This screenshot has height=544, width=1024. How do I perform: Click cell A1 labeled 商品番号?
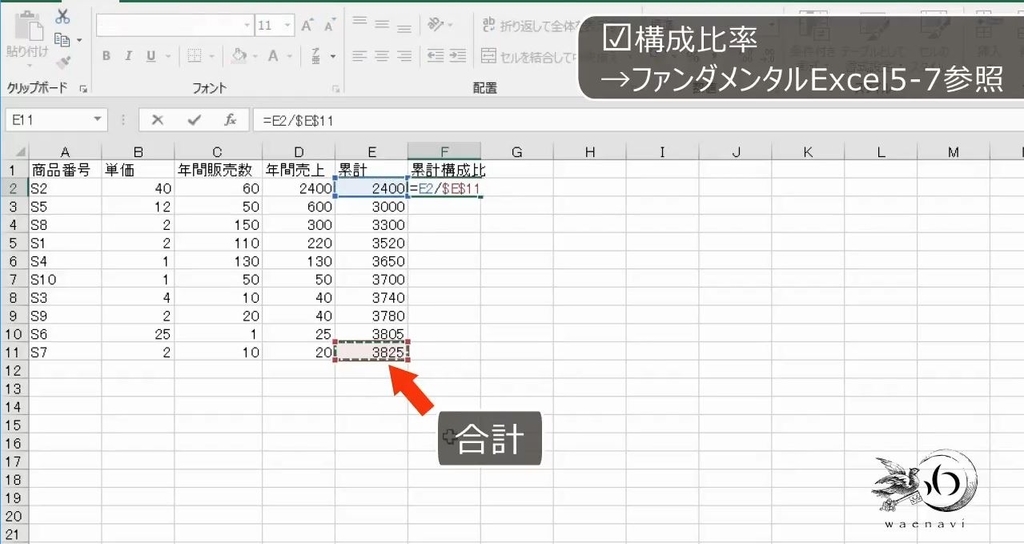coord(65,170)
